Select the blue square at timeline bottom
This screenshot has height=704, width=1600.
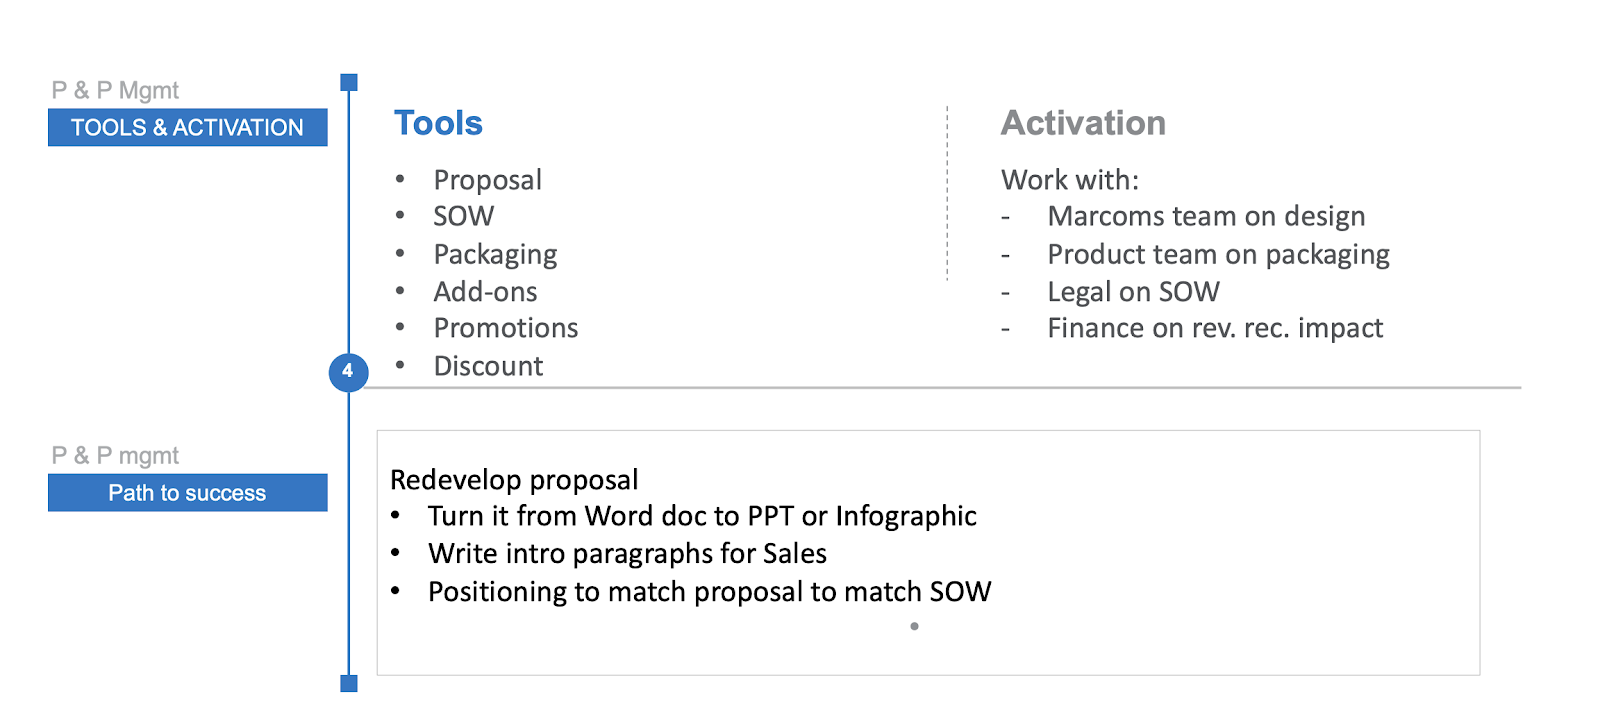tap(349, 684)
